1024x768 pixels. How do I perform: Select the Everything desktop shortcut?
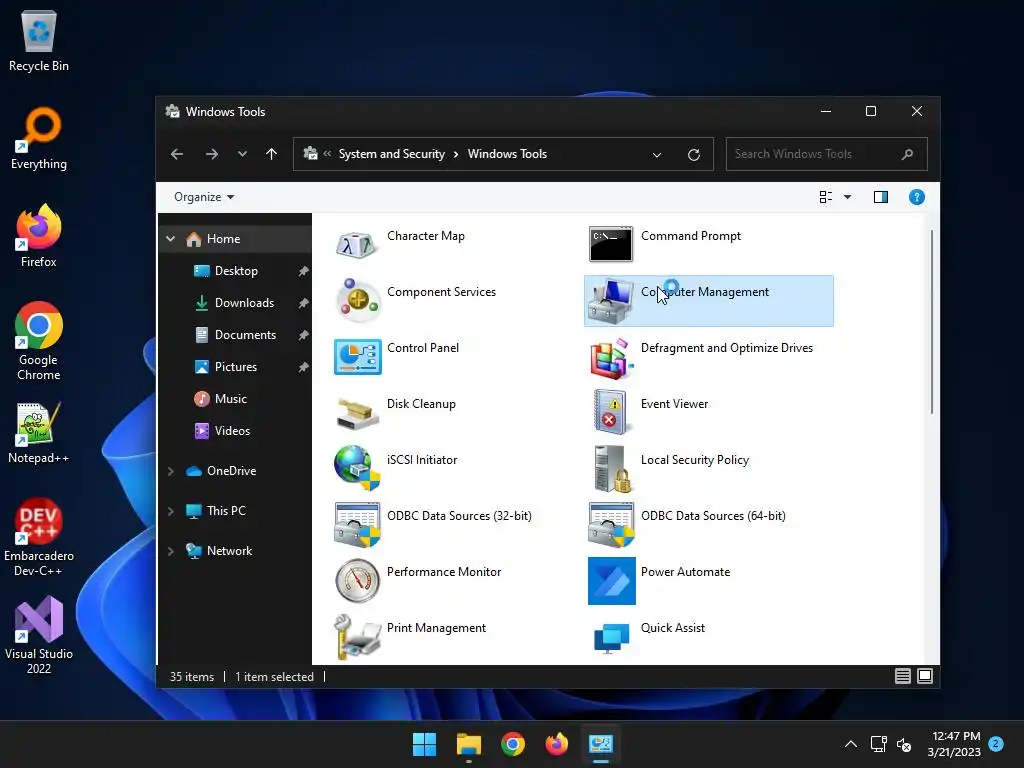coord(39,139)
